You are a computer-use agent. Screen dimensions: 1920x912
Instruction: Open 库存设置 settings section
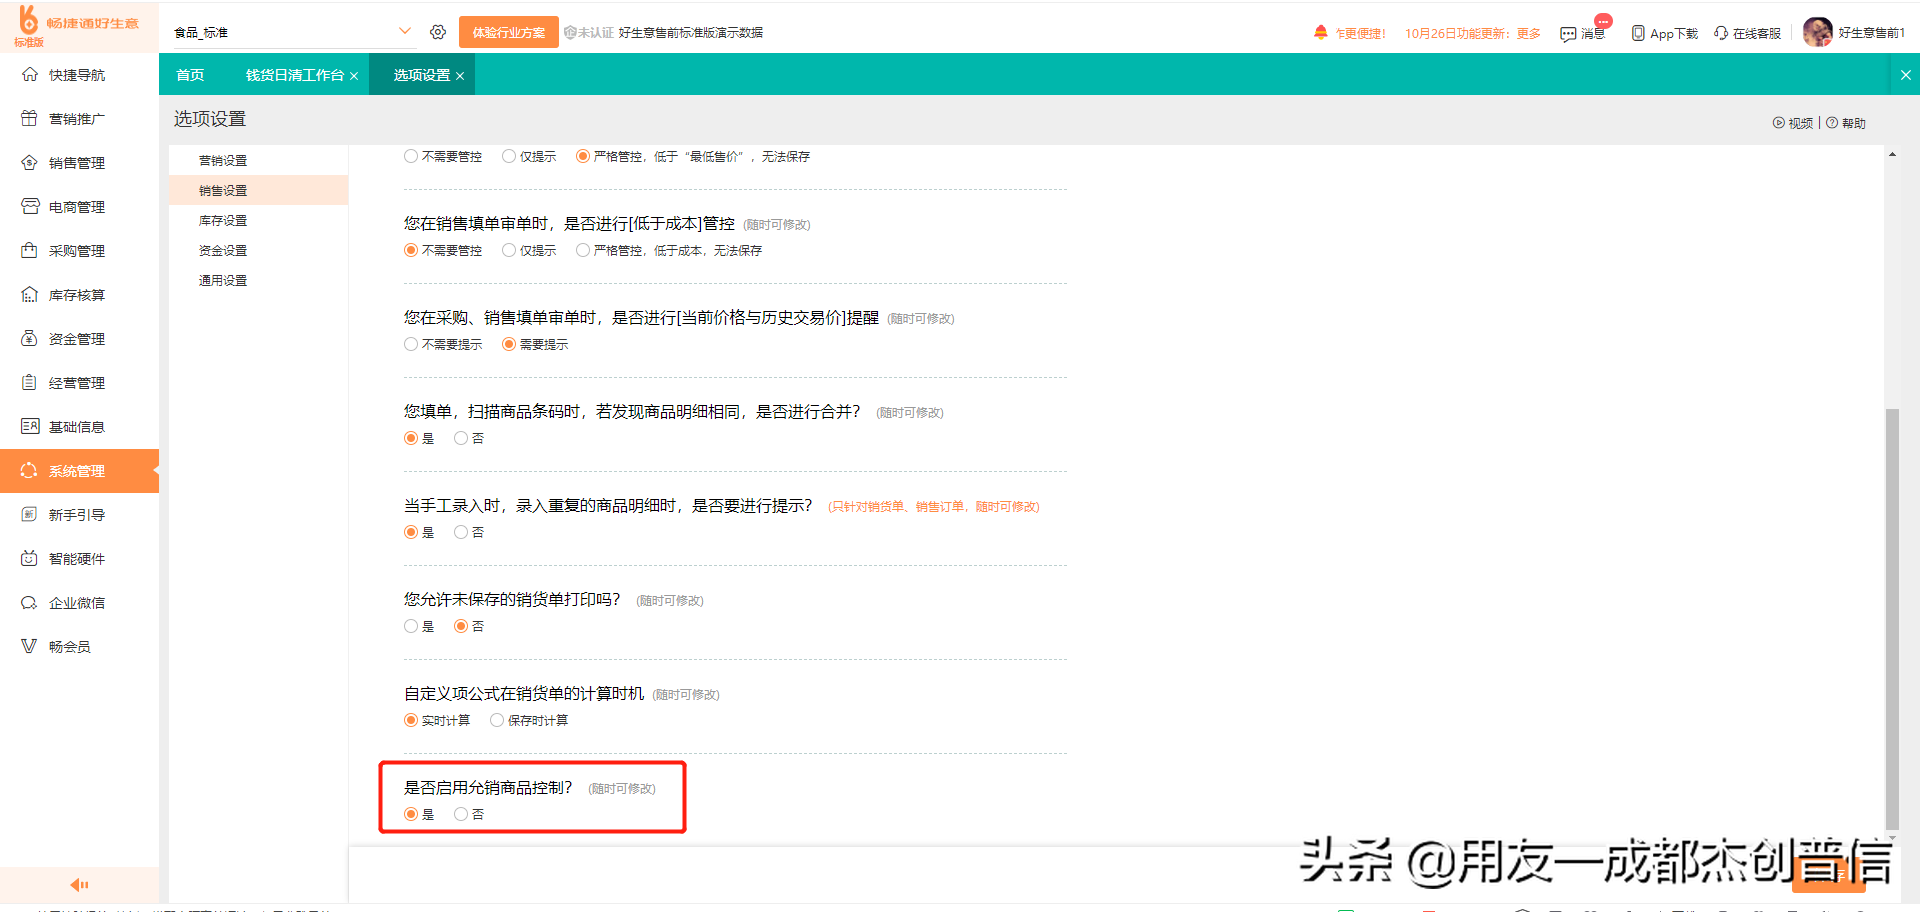222,220
